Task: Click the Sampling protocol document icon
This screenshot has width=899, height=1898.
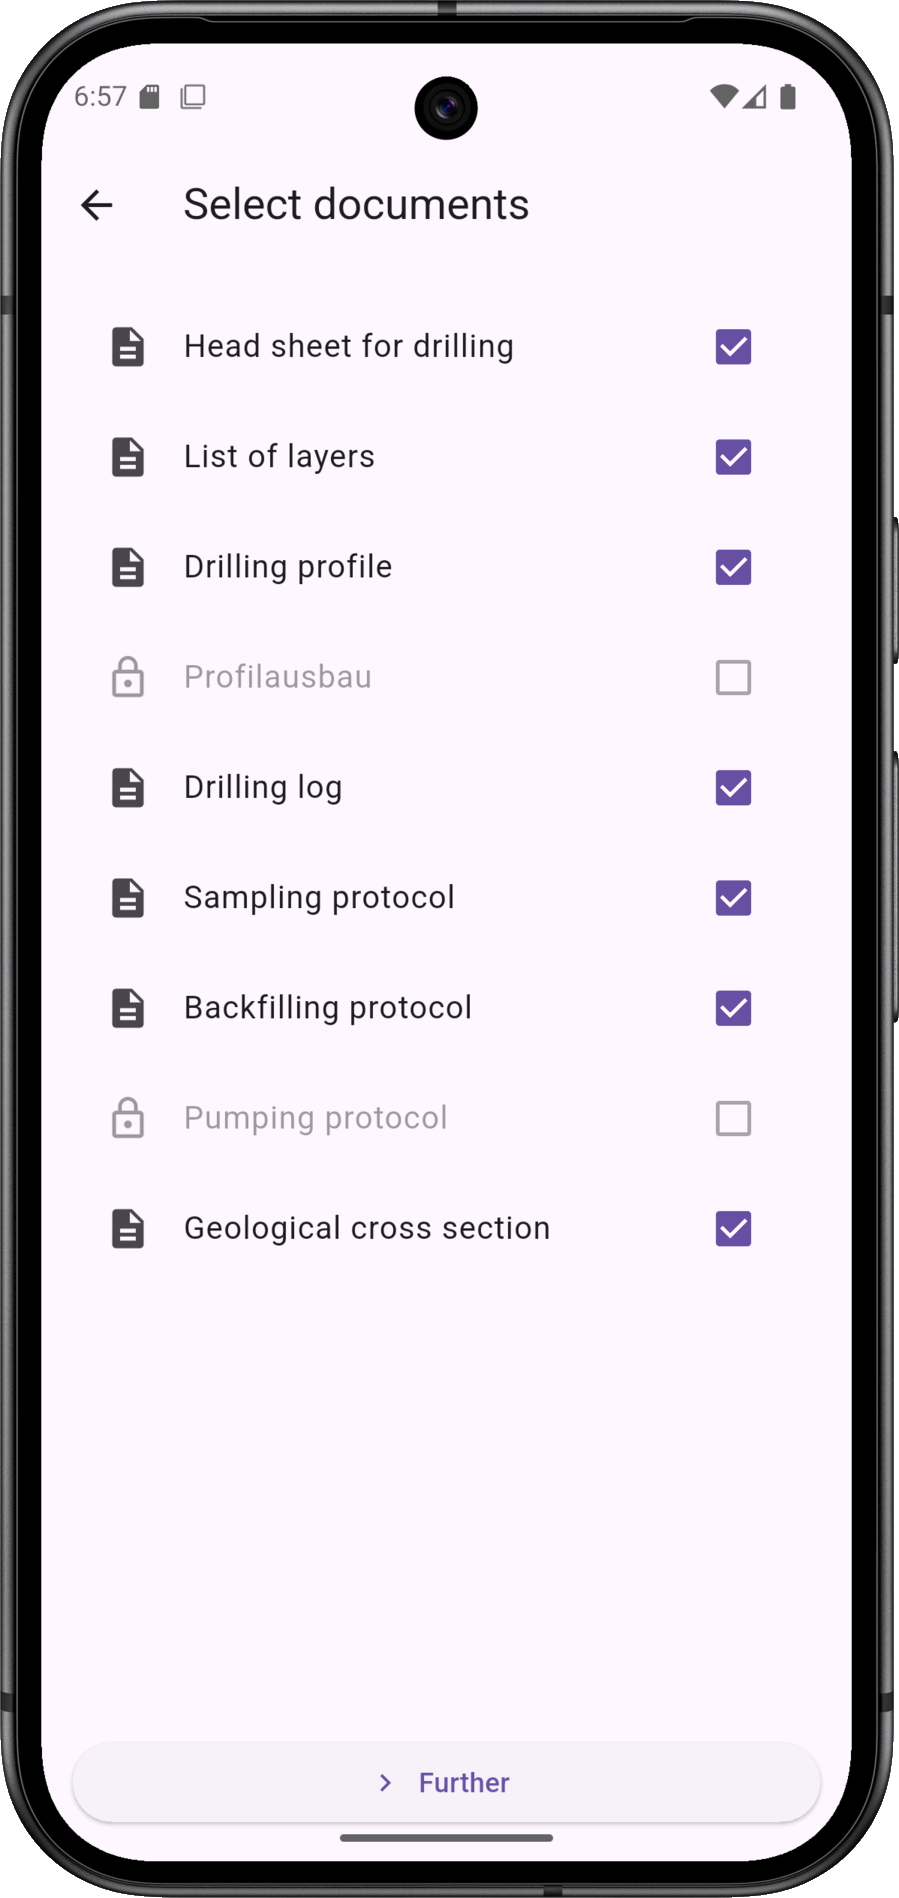Action: pyautogui.click(x=128, y=898)
